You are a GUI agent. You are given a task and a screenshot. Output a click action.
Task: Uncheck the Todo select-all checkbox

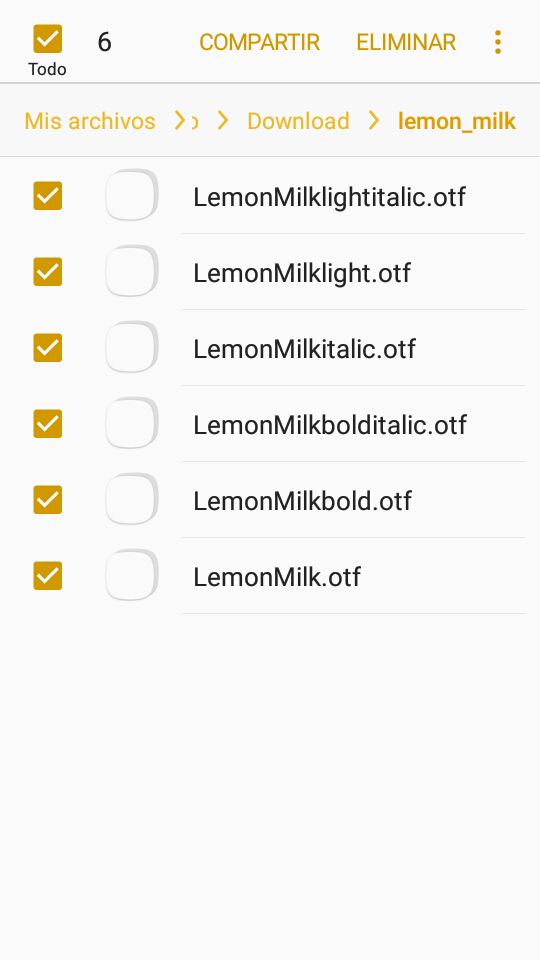tap(48, 39)
